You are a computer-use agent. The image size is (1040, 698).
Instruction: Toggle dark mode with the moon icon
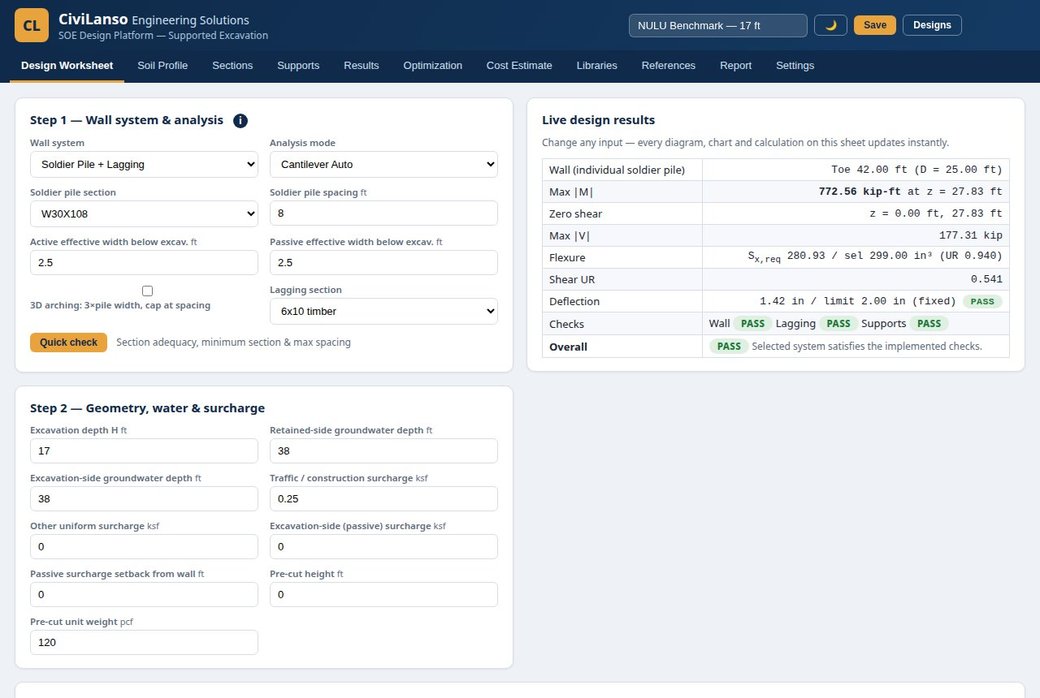point(830,25)
